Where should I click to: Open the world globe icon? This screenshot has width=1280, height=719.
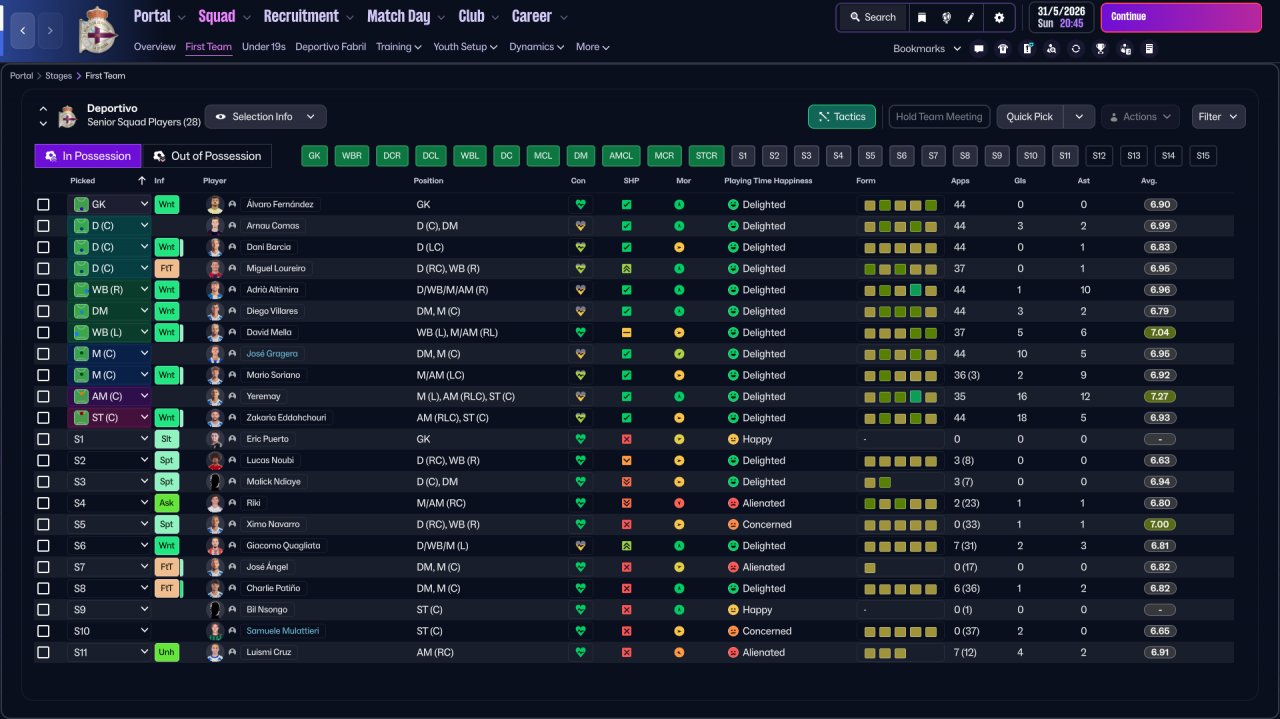pos(947,17)
